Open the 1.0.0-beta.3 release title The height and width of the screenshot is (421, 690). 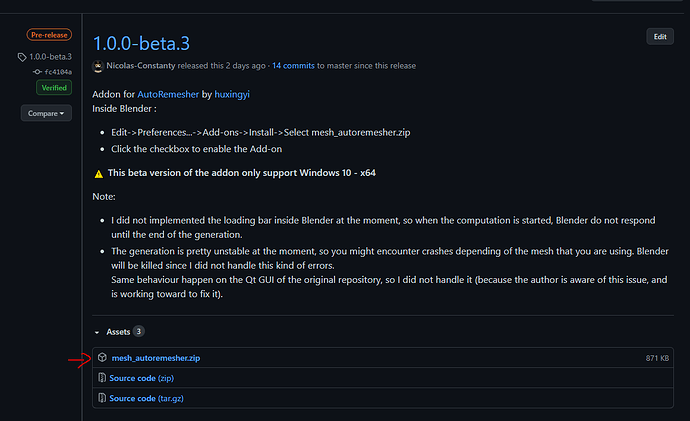coord(141,44)
